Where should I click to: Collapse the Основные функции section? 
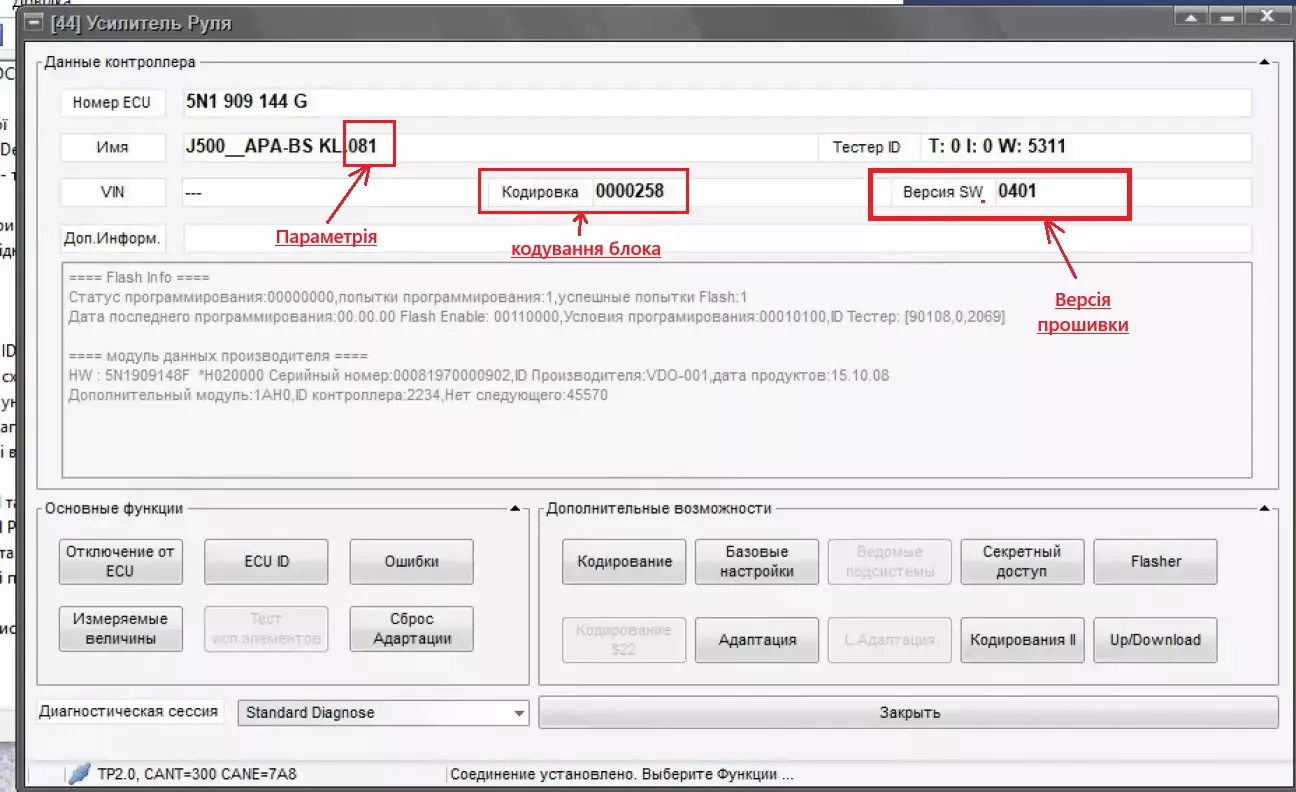click(x=515, y=509)
